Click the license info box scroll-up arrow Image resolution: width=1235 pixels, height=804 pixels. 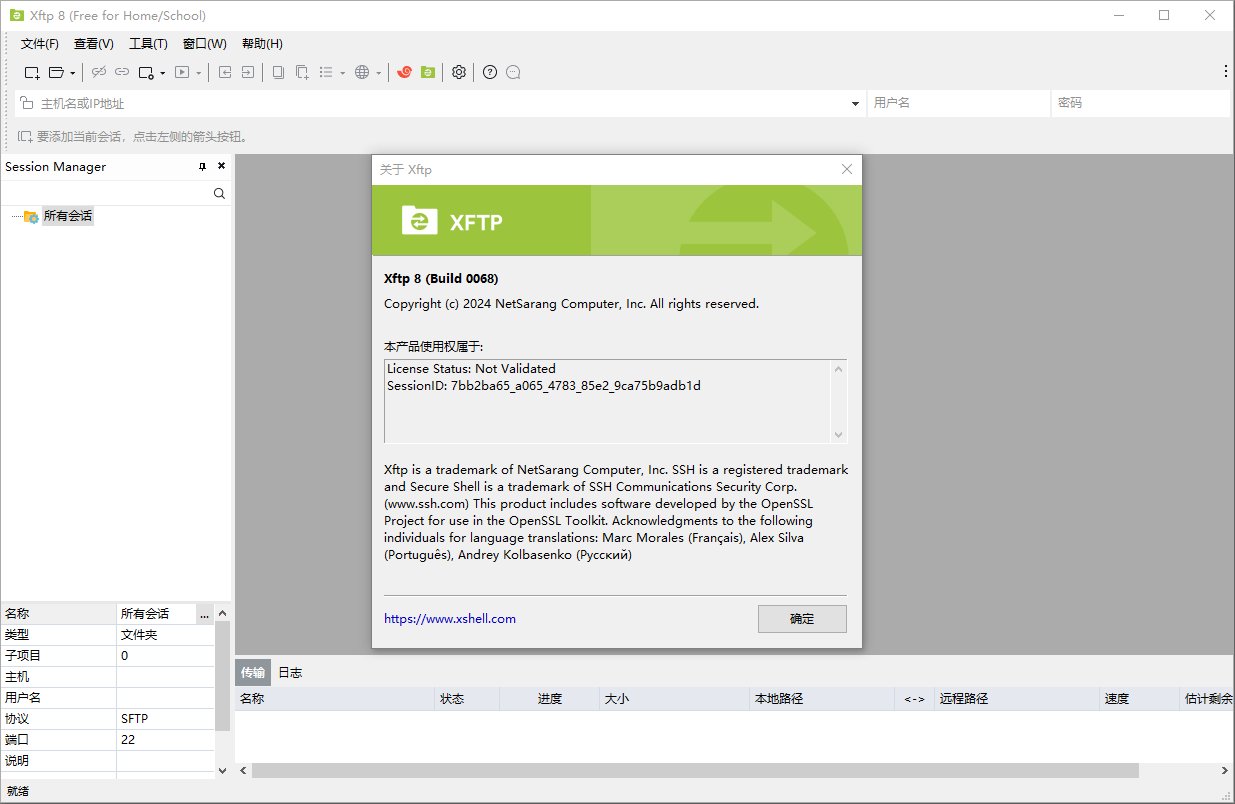(x=839, y=369)
